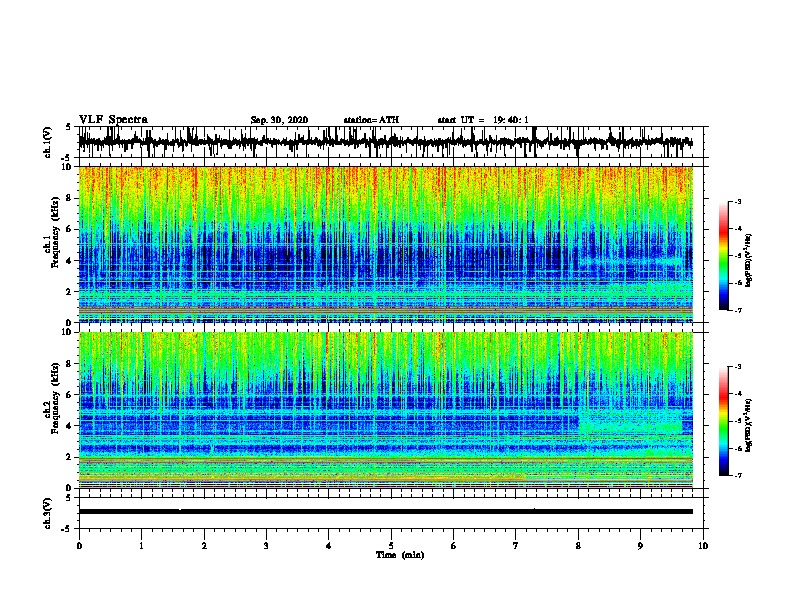Click the time axis tick label "6"
The image size is (792, 612).
(454, 546)
